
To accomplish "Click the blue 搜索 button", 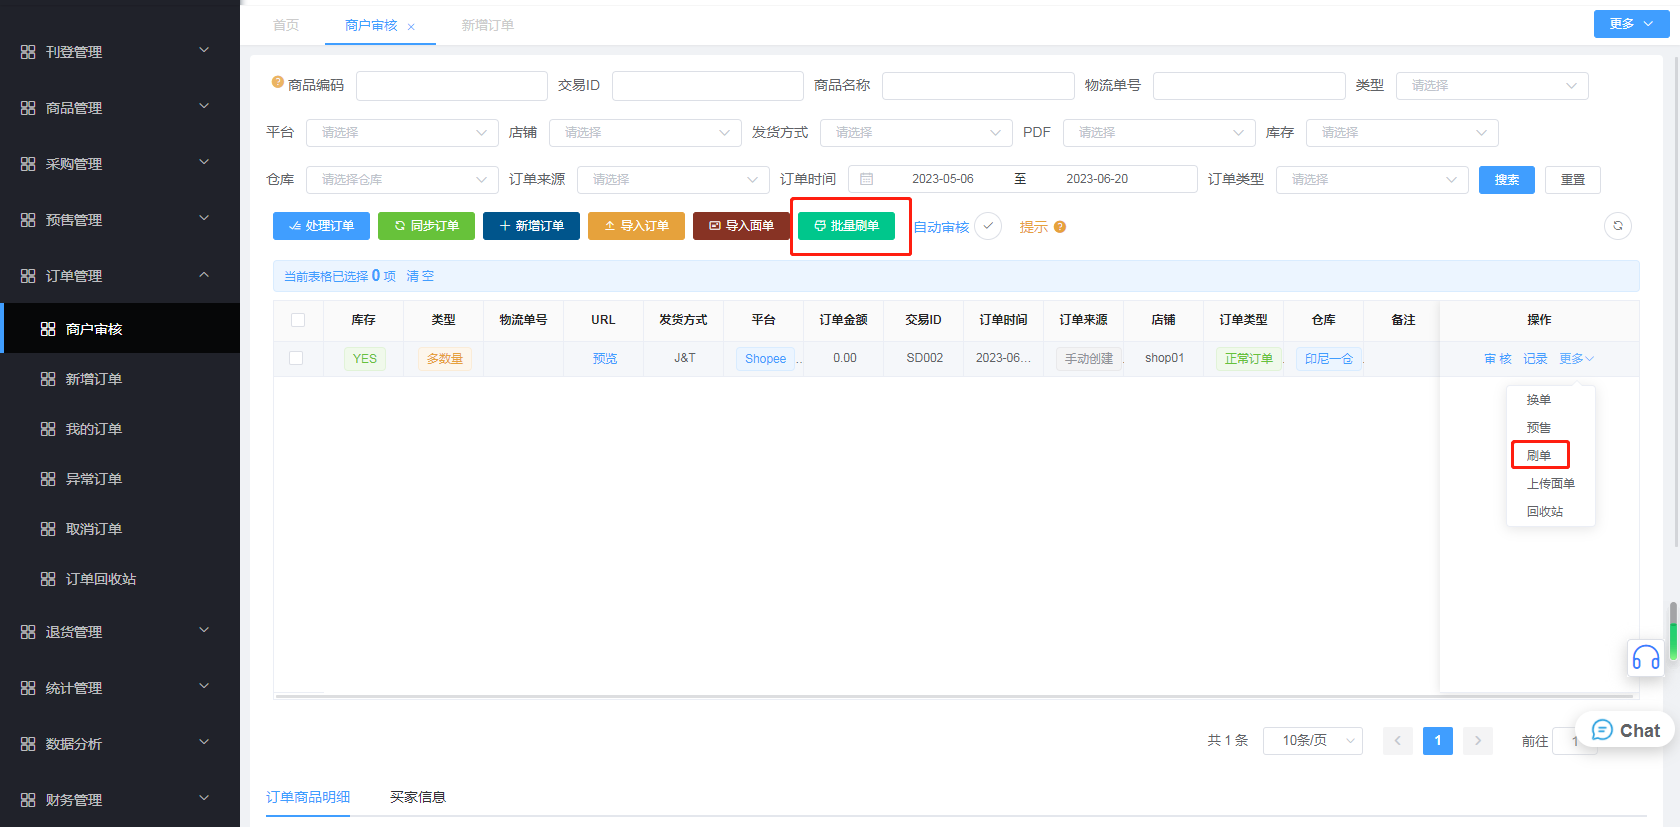I will coord(1507,180).
